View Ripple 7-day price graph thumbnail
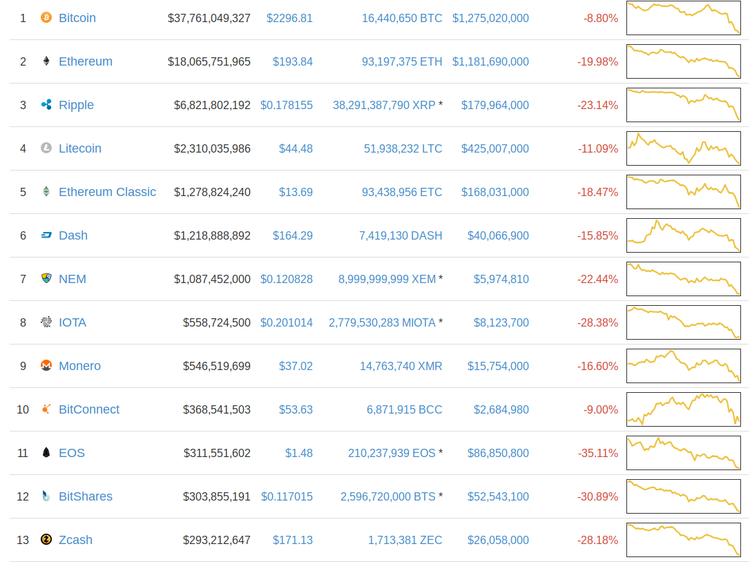This screenshot has width=750, height=562. pos(684,105)
